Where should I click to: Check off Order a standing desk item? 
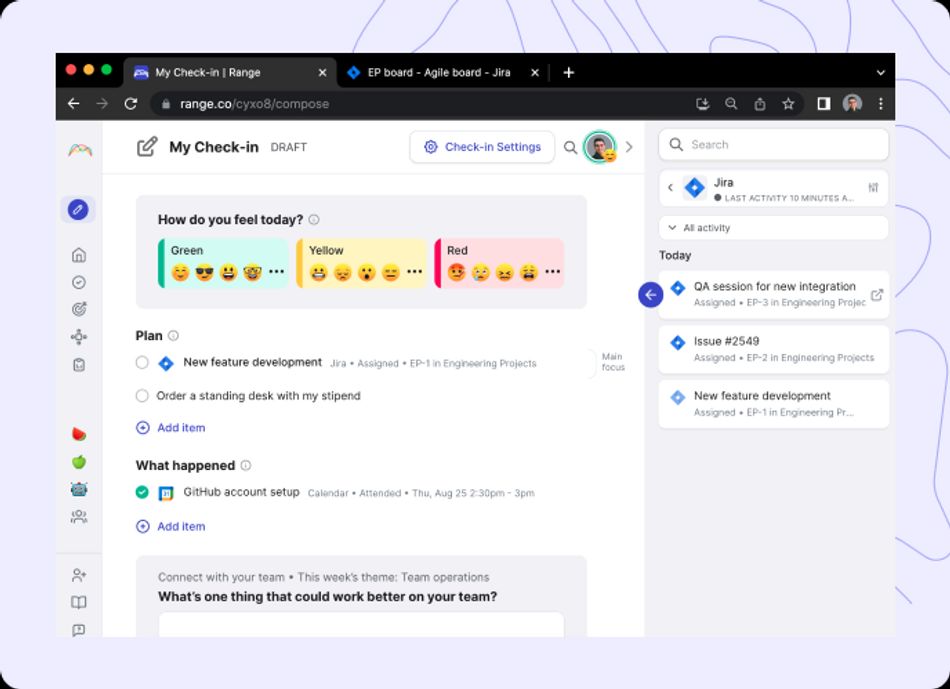(x=142, y=396)
